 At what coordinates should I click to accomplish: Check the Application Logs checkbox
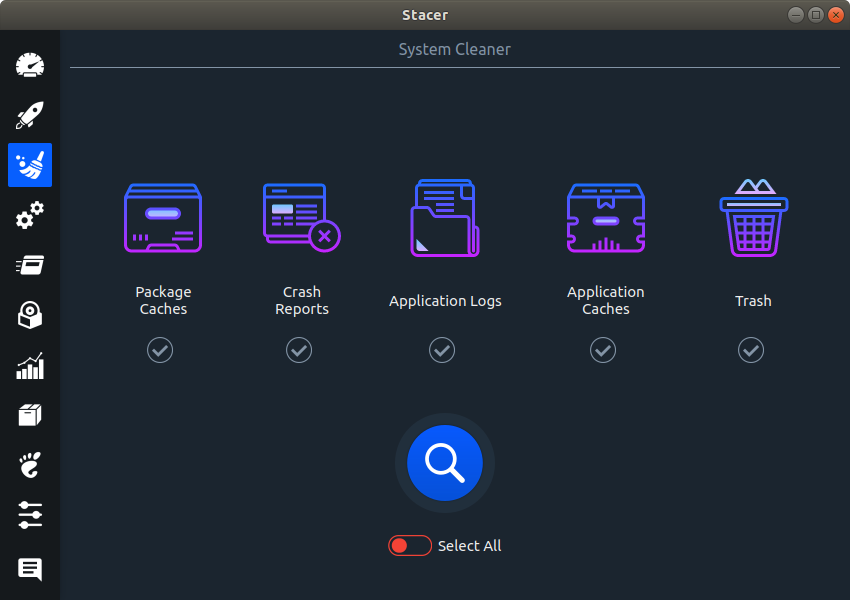tap(442, 350)
